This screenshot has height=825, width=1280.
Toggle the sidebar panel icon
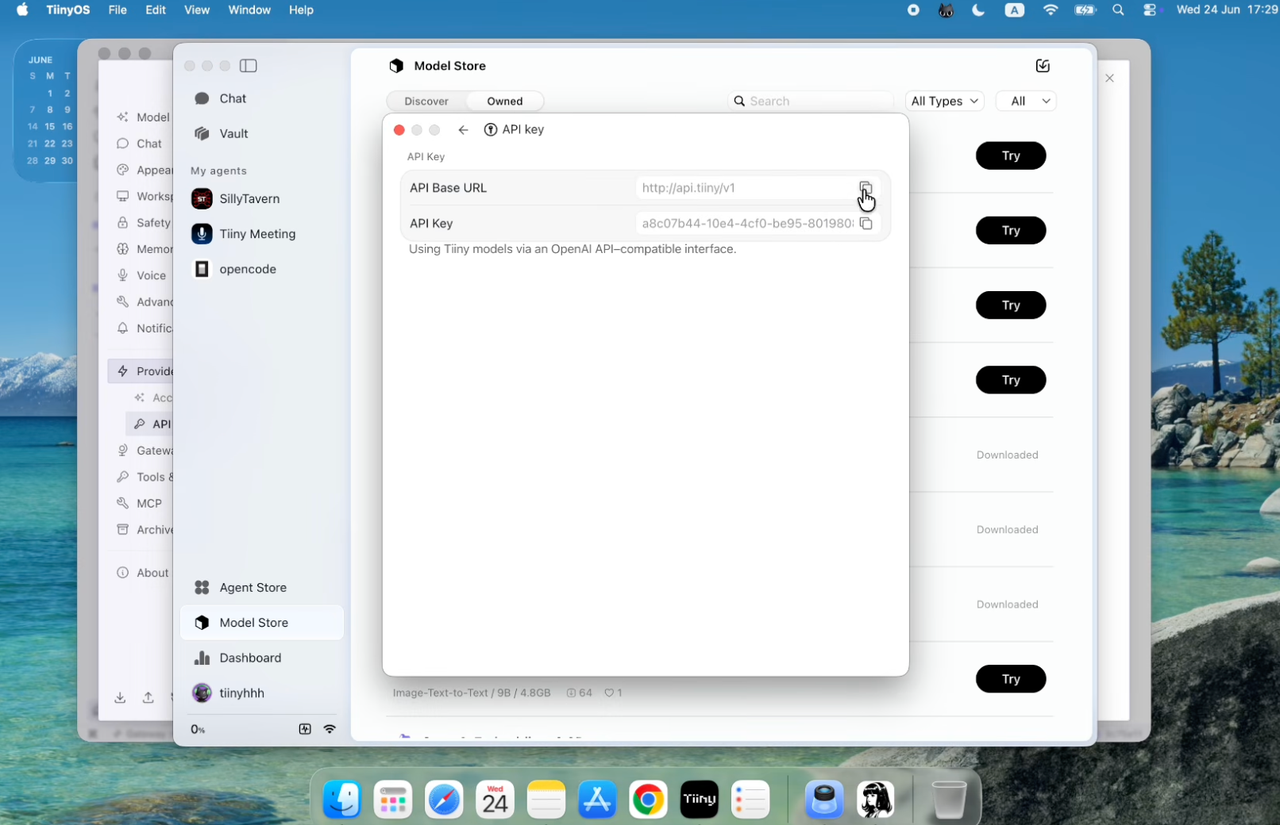pos(249,66)
